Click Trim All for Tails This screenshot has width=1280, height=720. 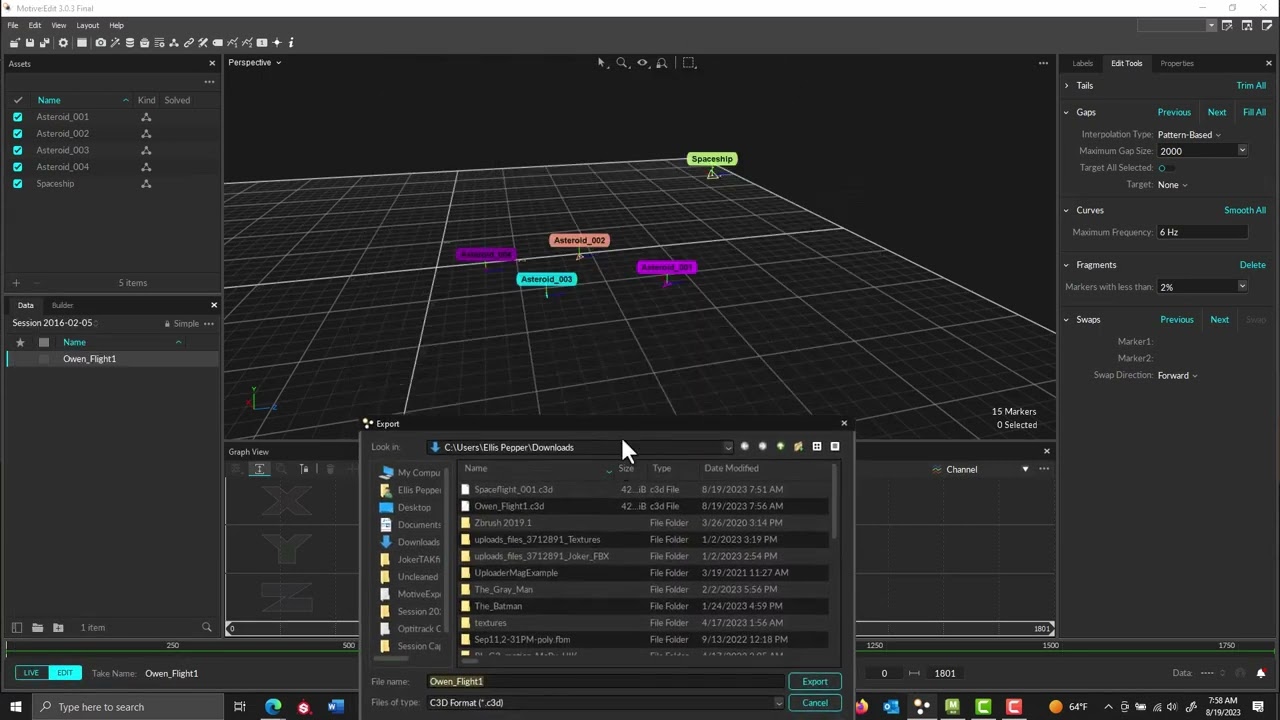coord(1251,86)
